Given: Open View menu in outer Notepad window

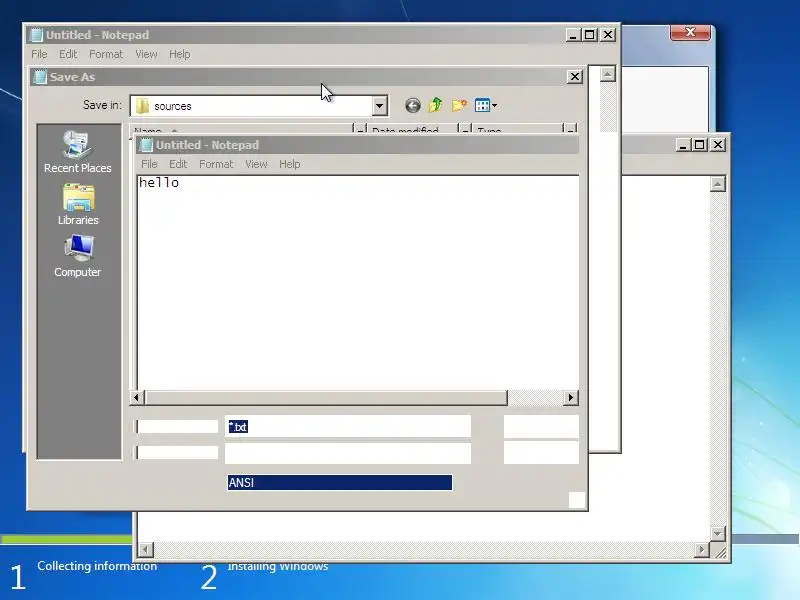Looking at the screenshot, I should pyautogui.click(x=146, y=54).
